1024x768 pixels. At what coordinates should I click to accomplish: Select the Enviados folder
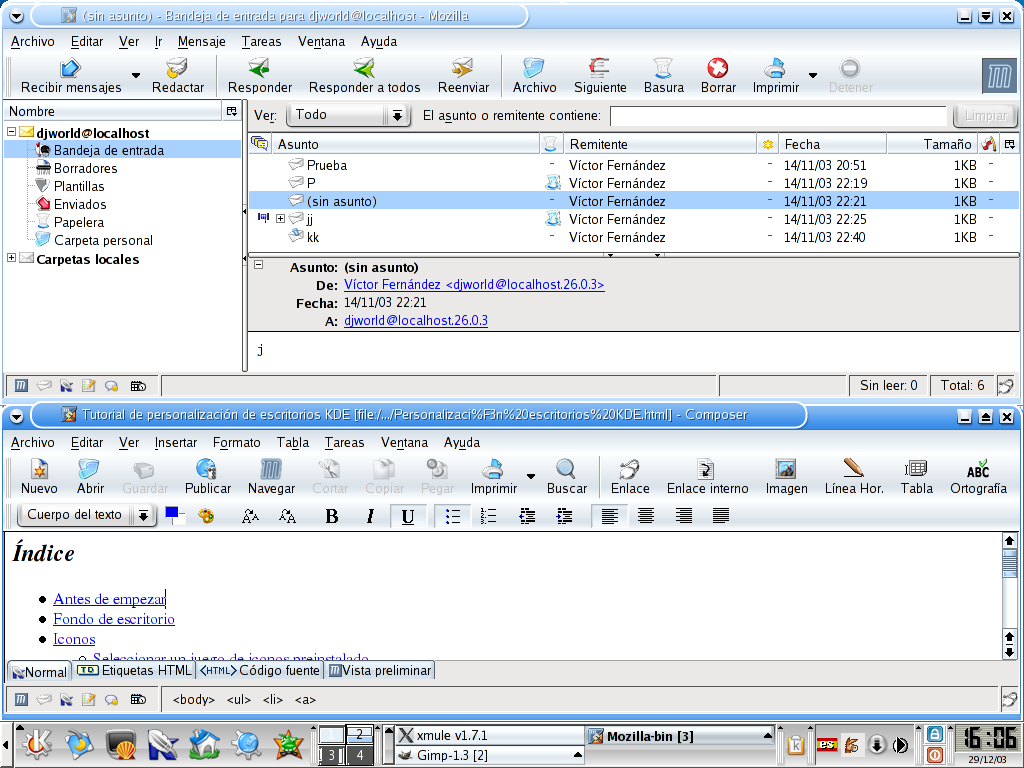point(79,204)
